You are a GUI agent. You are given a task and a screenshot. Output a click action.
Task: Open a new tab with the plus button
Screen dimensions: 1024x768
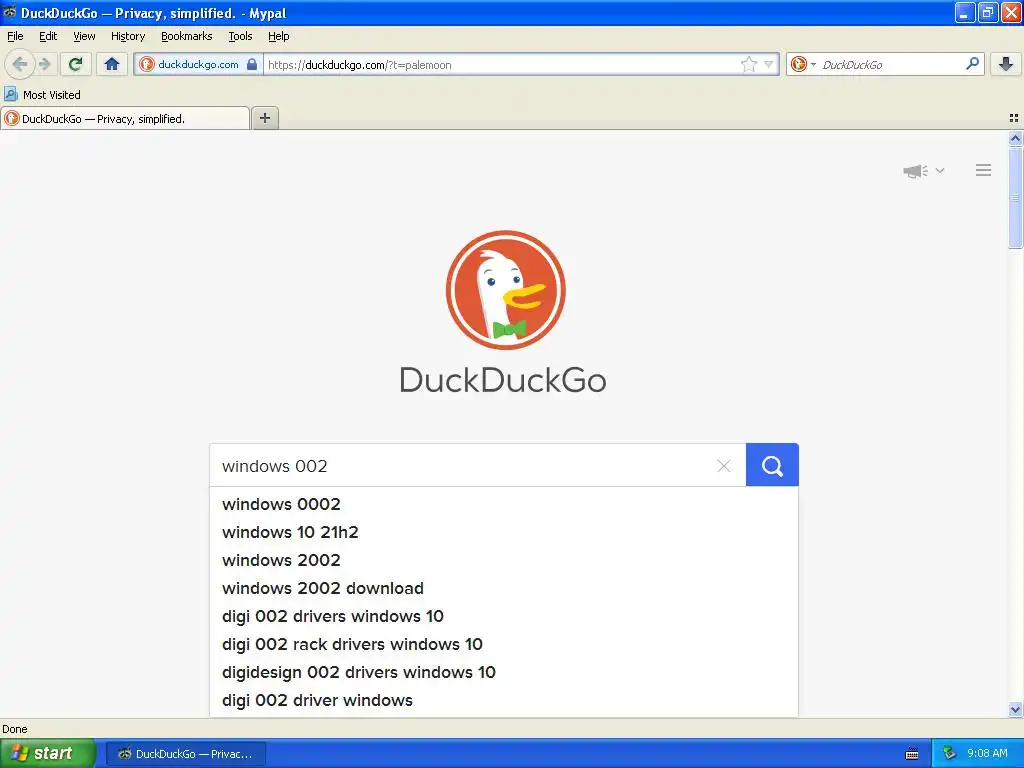[264, 118]
